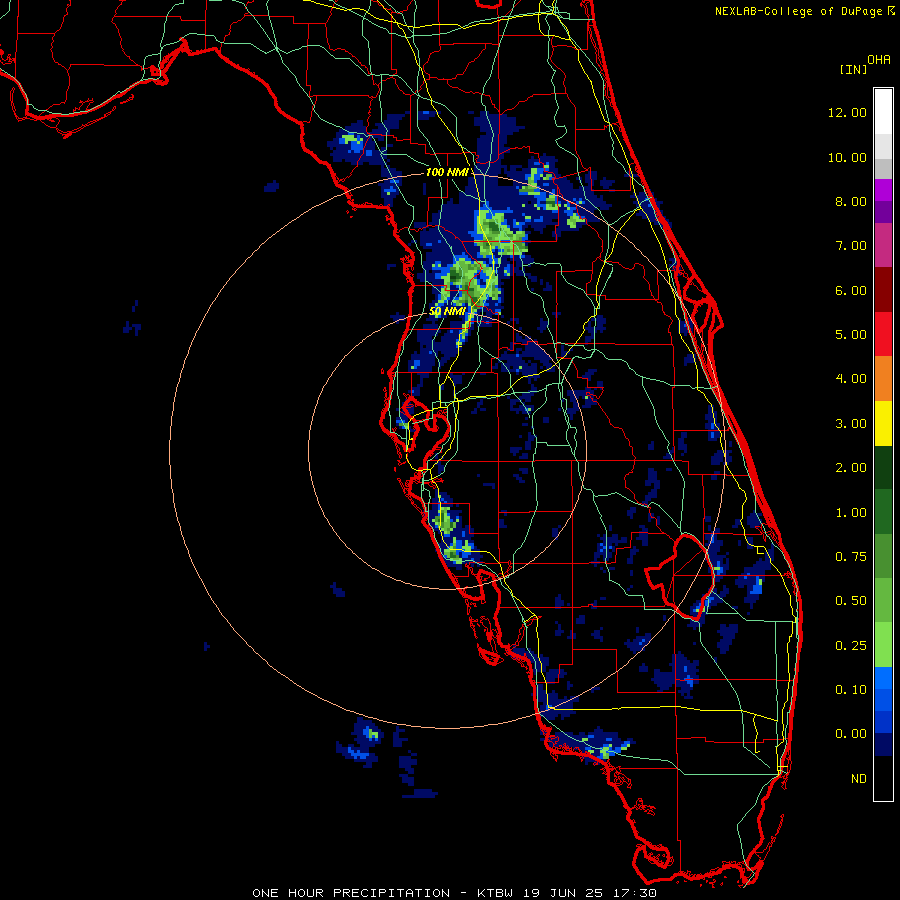The height and width of the screenshot is (900, 900).
Task: Click the 50 NMI range ring label
Action: pos(447,311)
